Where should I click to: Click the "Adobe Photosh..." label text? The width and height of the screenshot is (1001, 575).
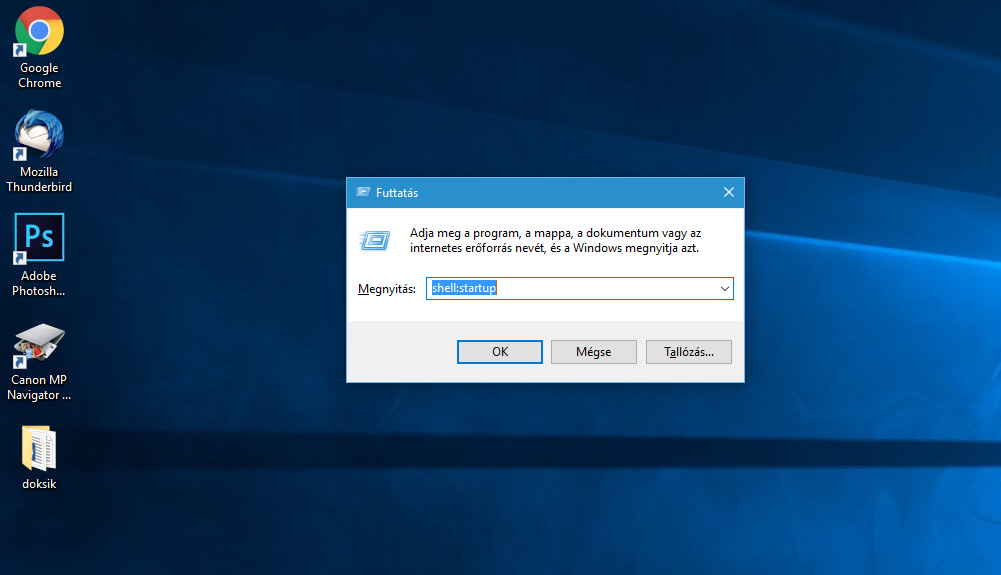(39, 284)
